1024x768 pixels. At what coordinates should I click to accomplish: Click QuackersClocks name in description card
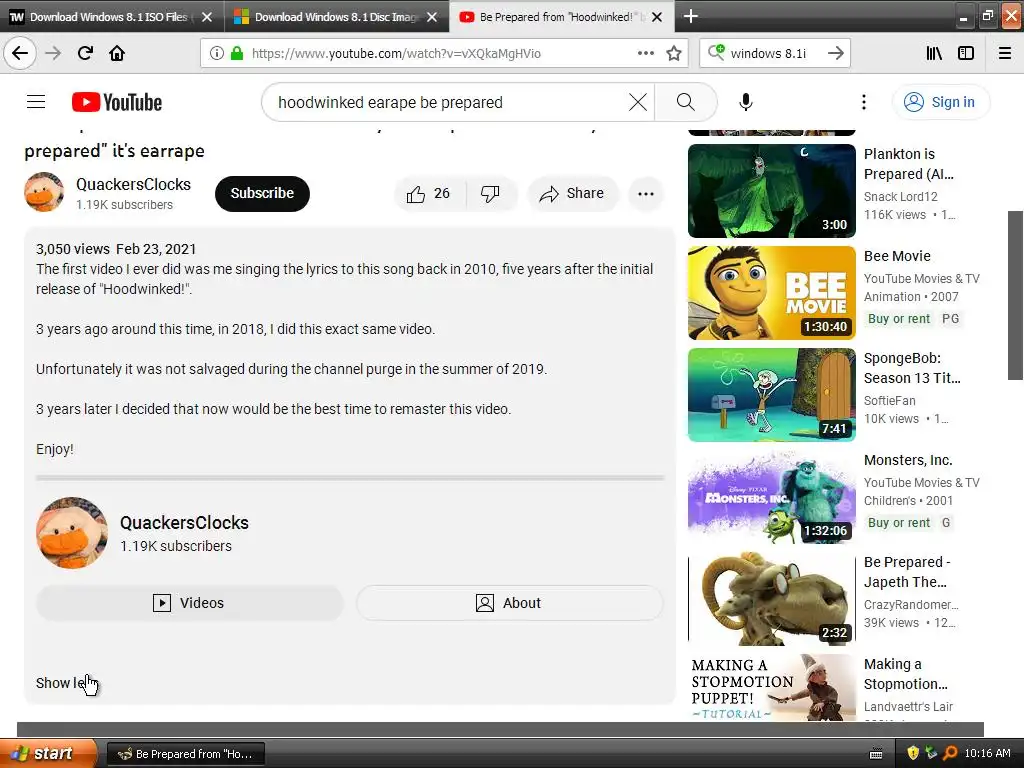point(184,523)
